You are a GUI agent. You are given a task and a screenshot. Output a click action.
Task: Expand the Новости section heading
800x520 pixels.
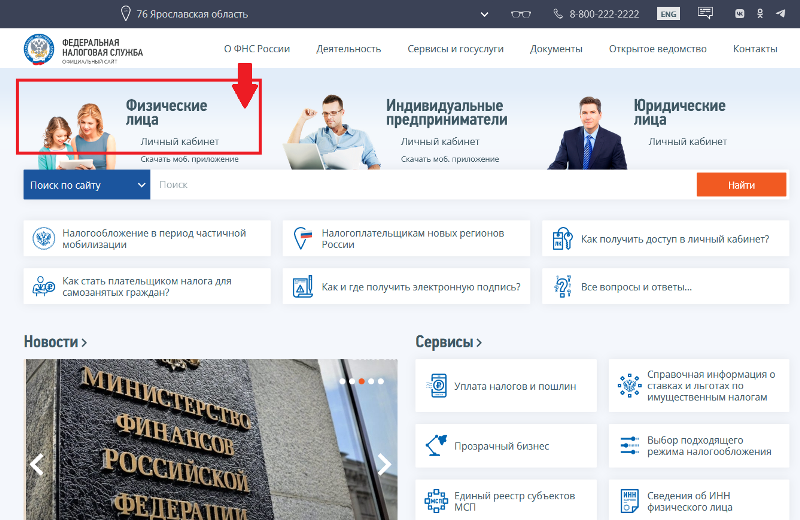click(x=55, y=341)
